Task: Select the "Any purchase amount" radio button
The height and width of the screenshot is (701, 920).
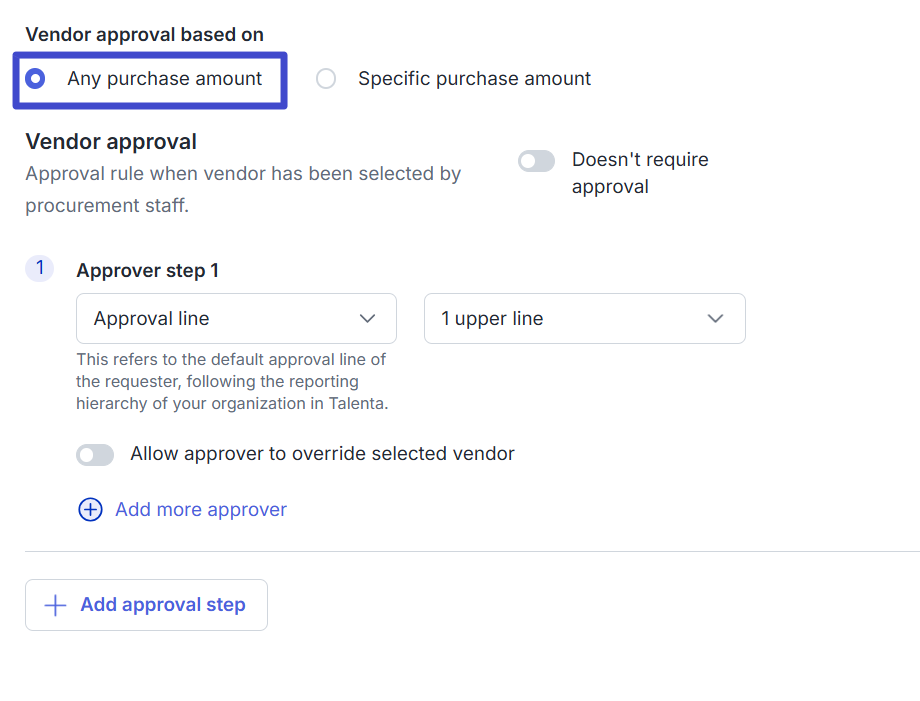Action: (x=36, y=79)
